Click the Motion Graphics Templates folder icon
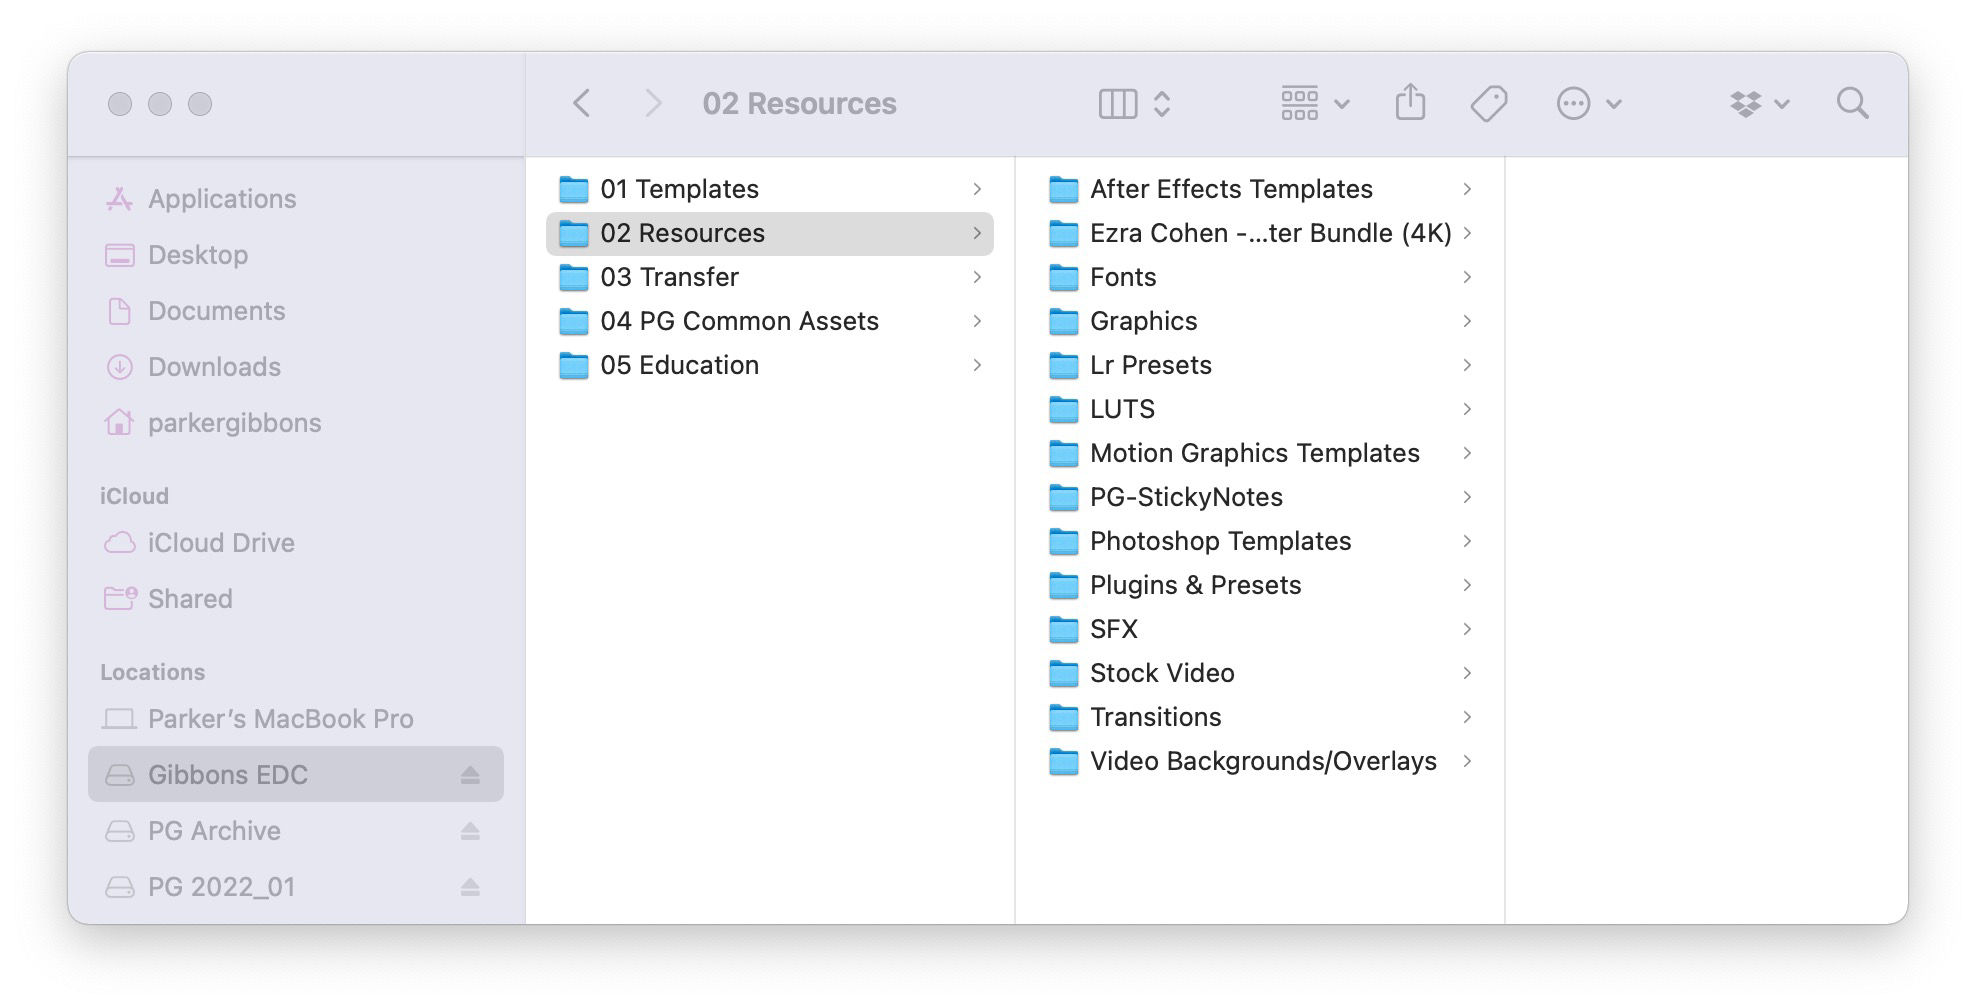1976x1008 pixels. pyautogui.click(x=1063, y=453)
